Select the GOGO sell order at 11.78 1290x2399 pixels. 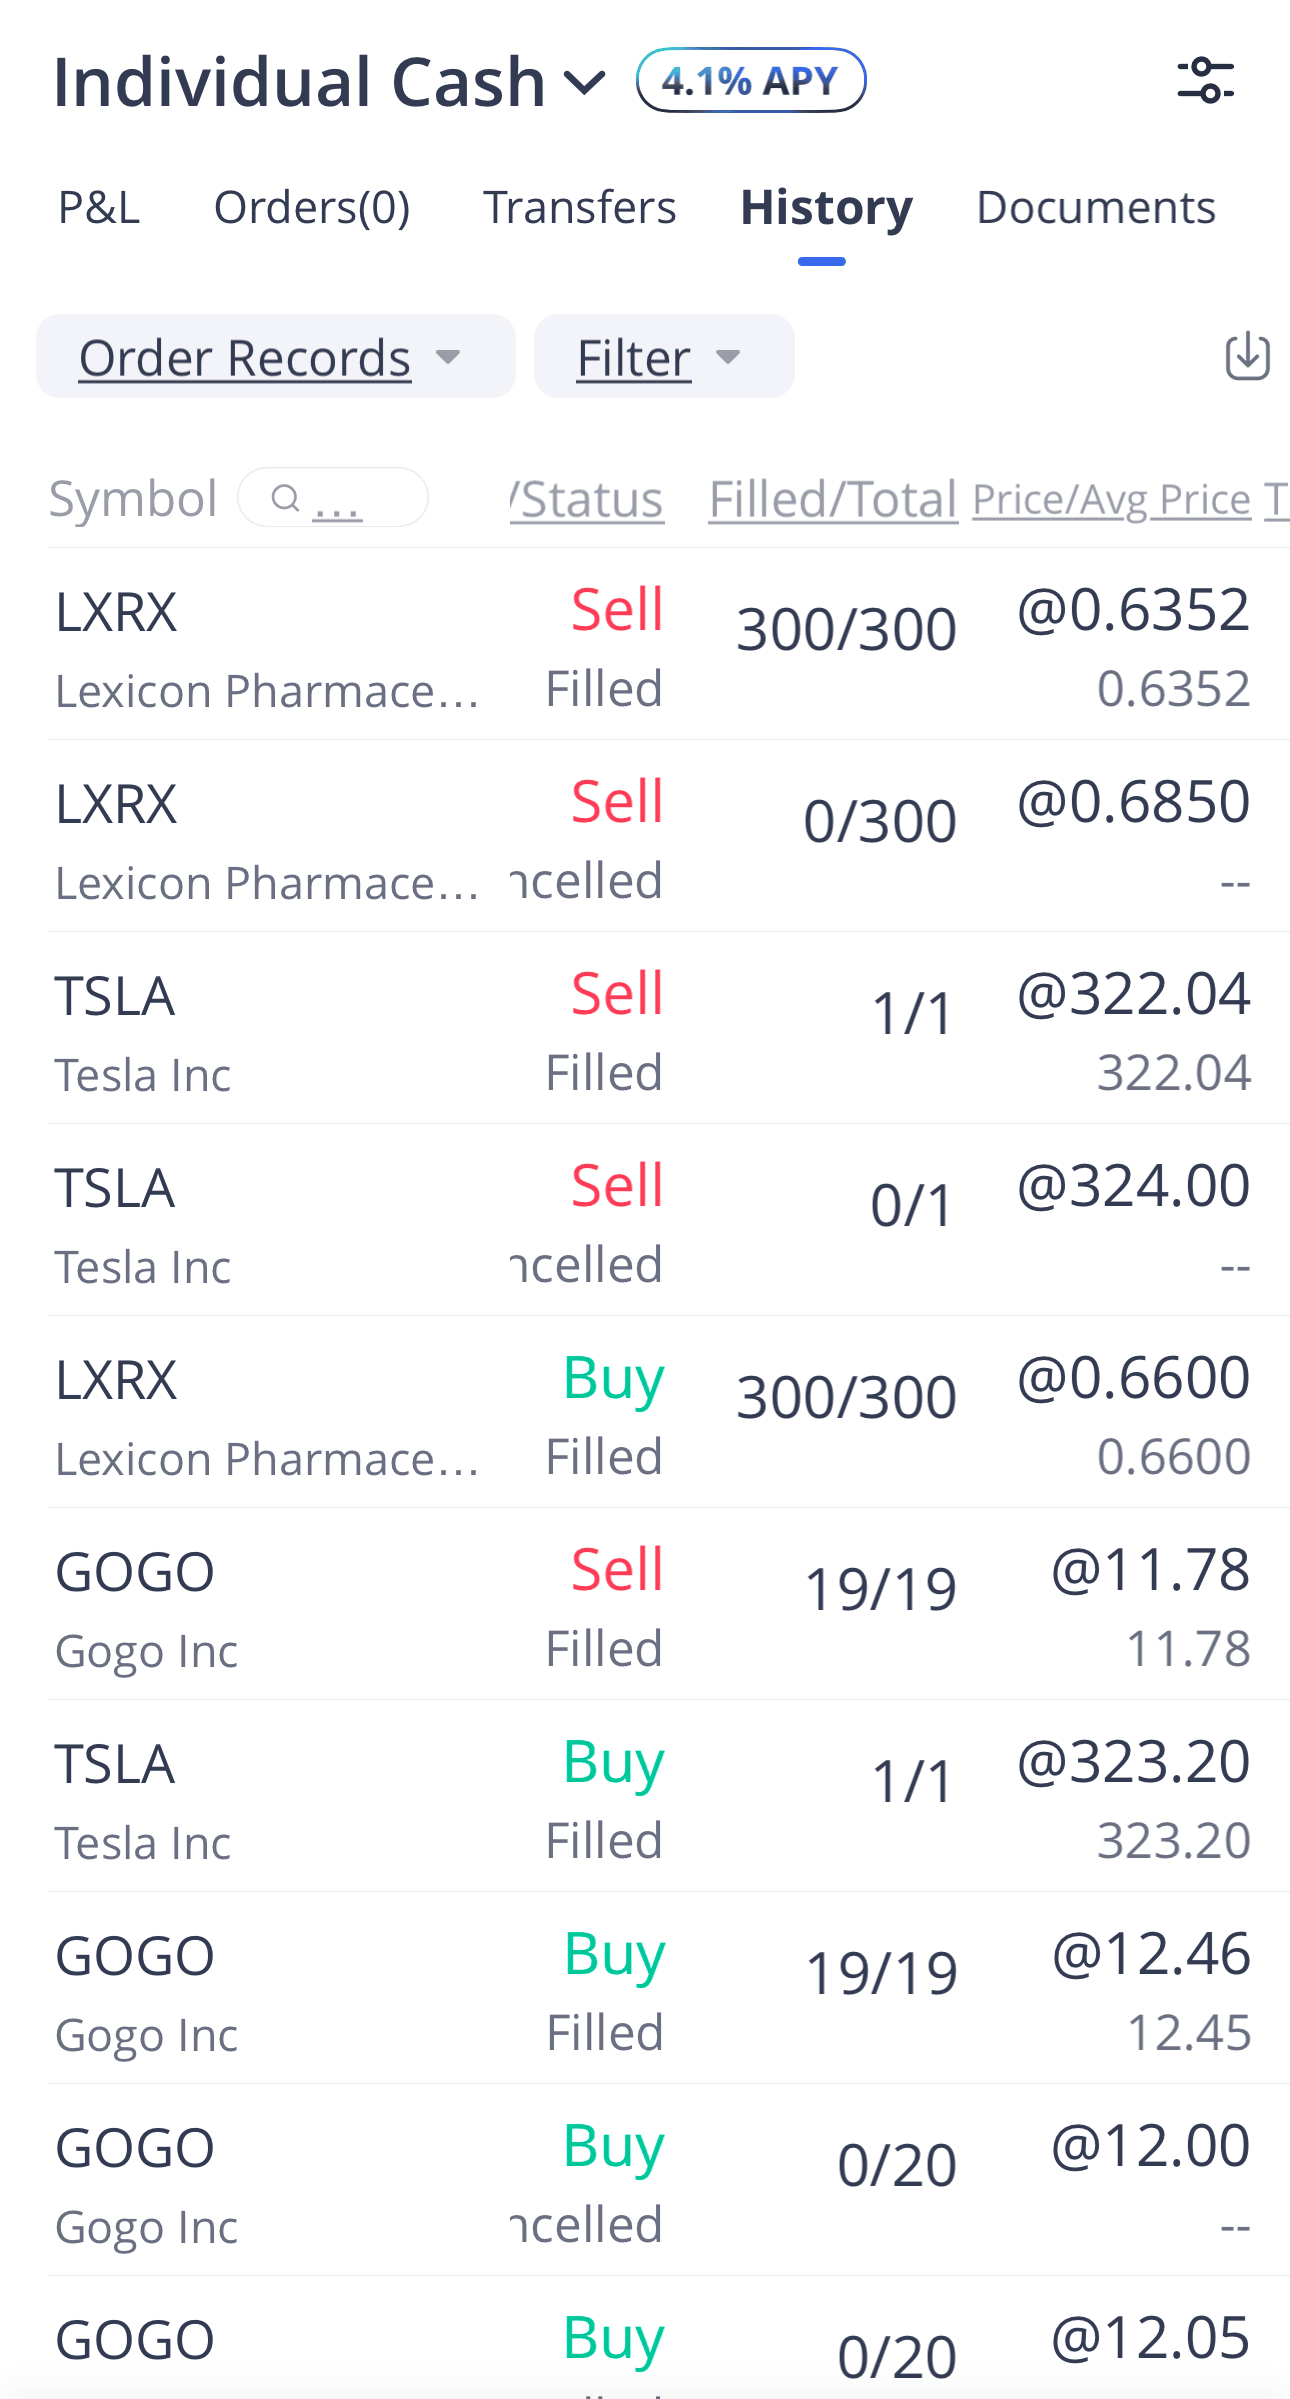click(650, 1605)
